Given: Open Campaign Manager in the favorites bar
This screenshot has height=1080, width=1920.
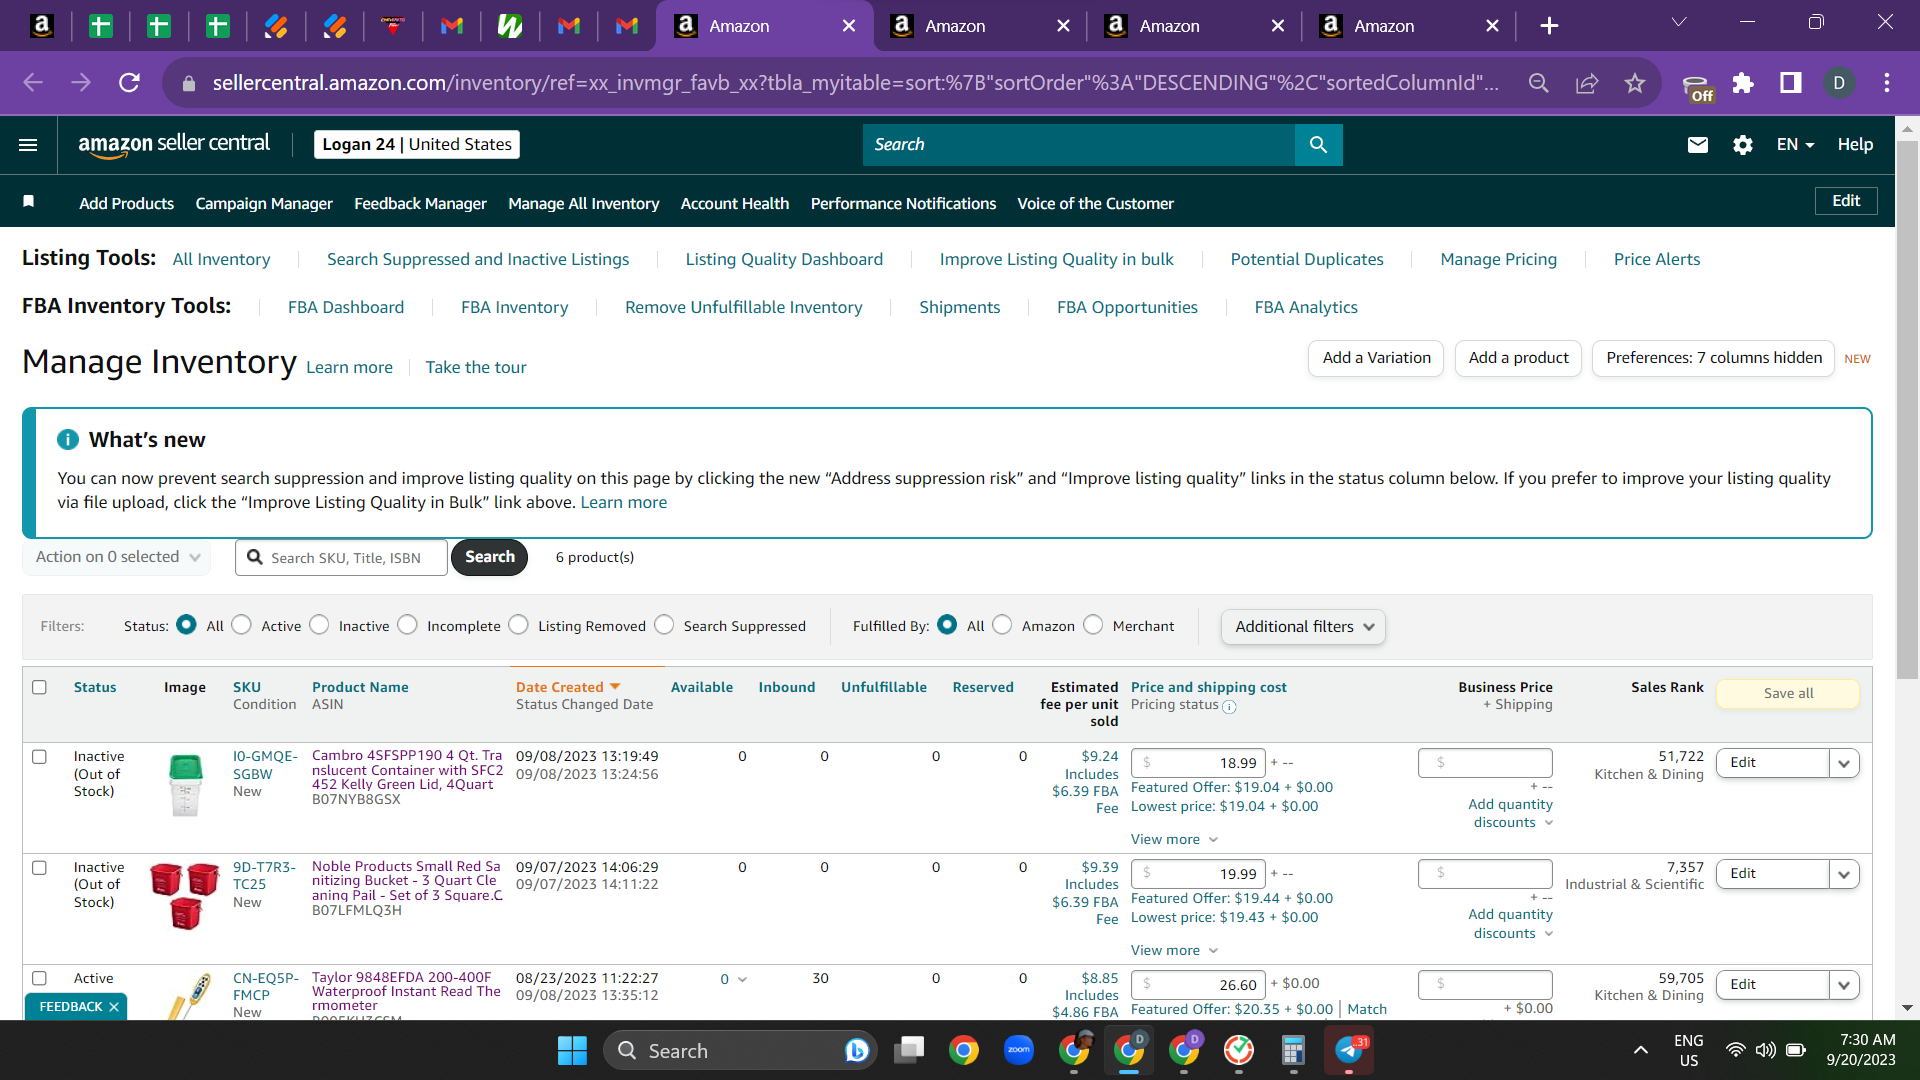Looking at the screenshot, I should (x=264, y=203).
